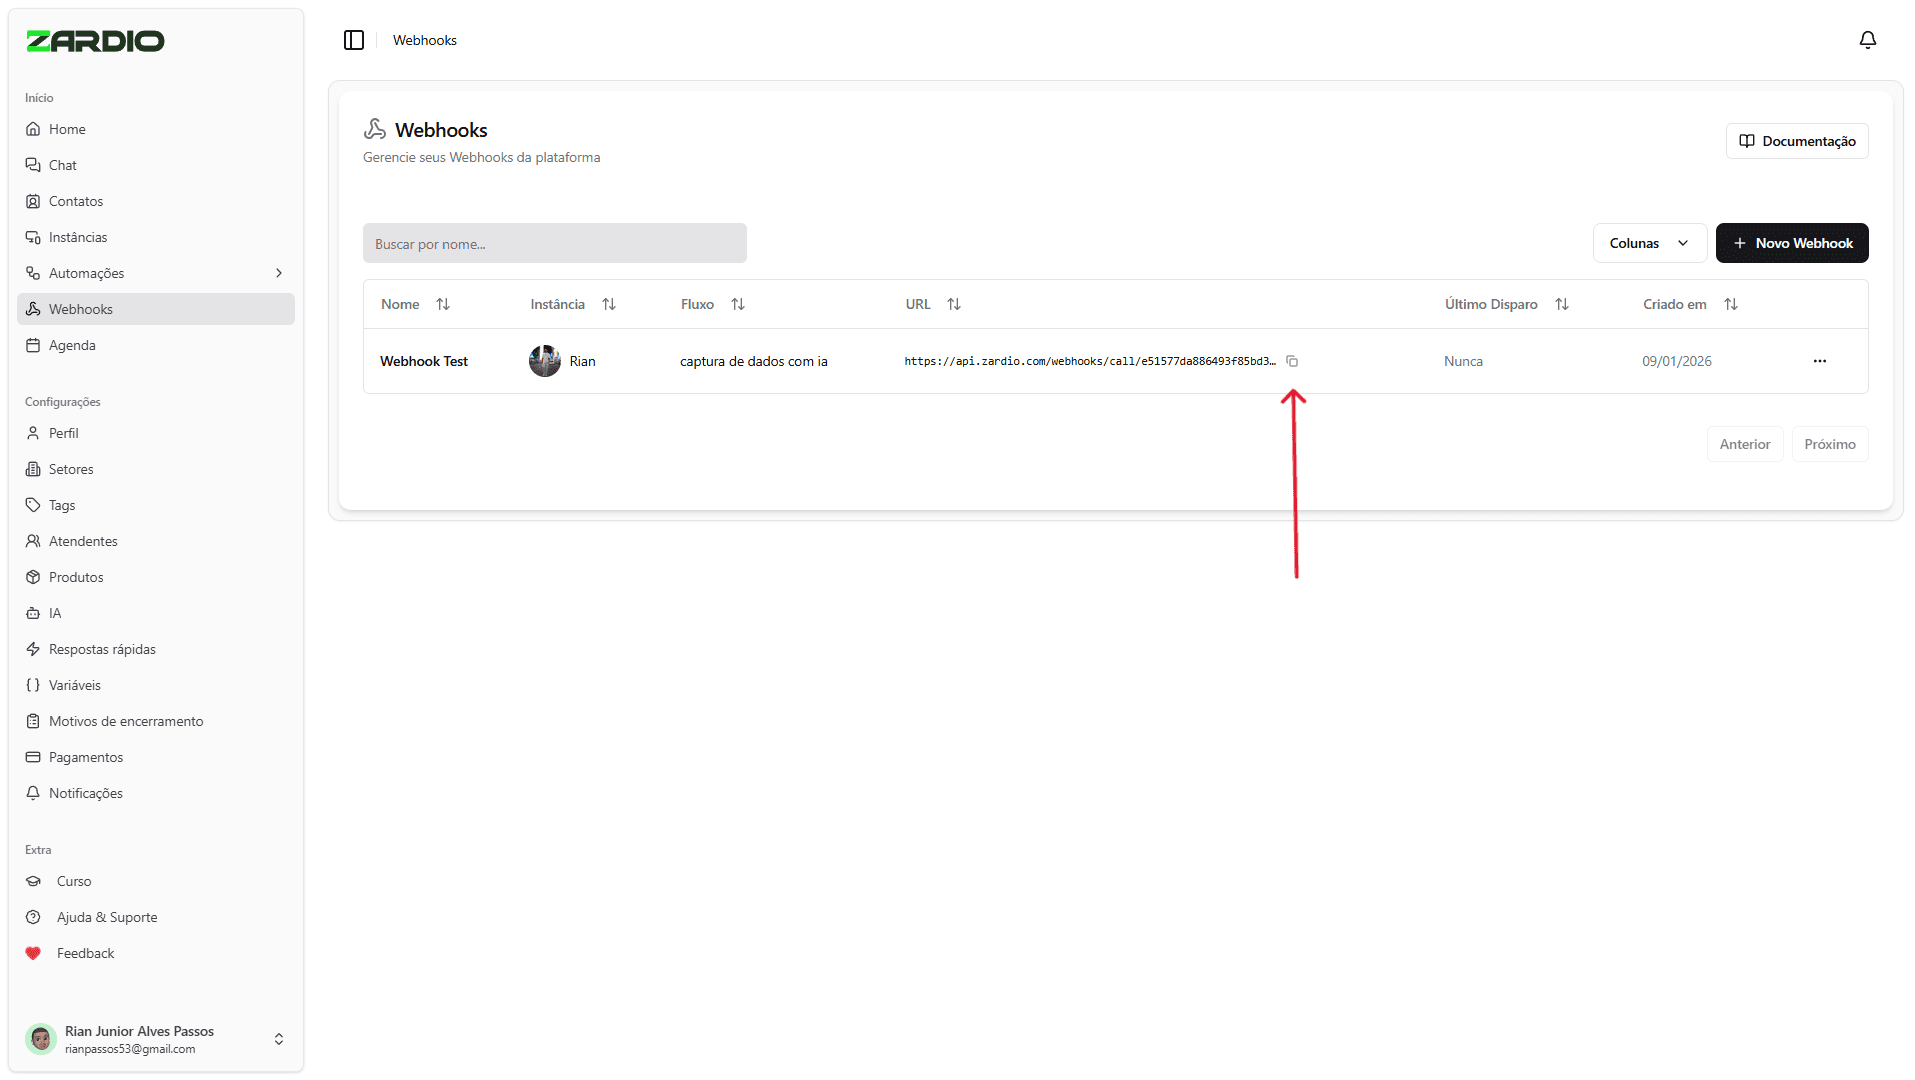Toggle sorting on the Nome column
The width and height of the screenshot is (1915, 1080).
(444, 303)
